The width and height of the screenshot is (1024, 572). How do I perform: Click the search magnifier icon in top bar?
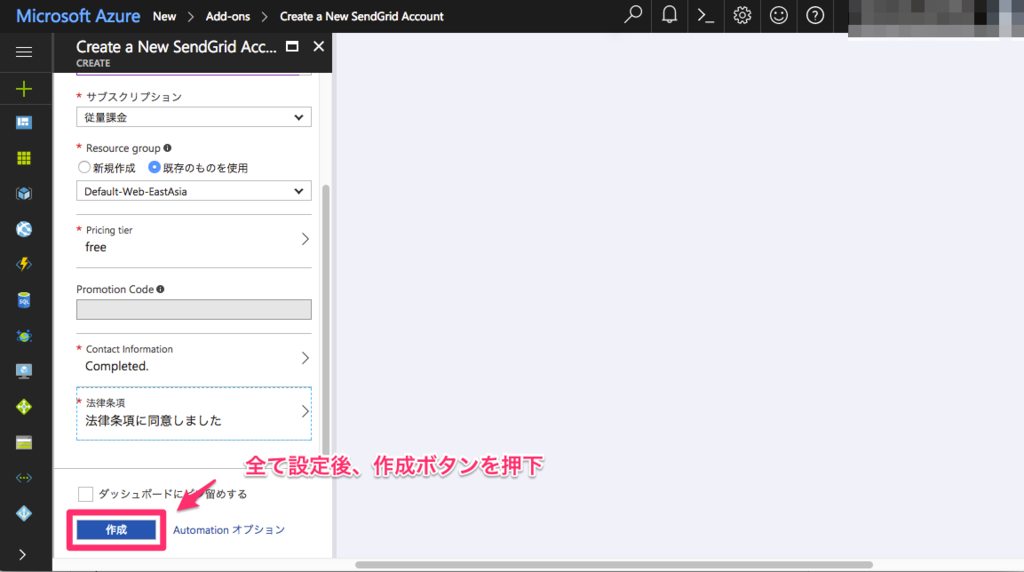(633, 15)
